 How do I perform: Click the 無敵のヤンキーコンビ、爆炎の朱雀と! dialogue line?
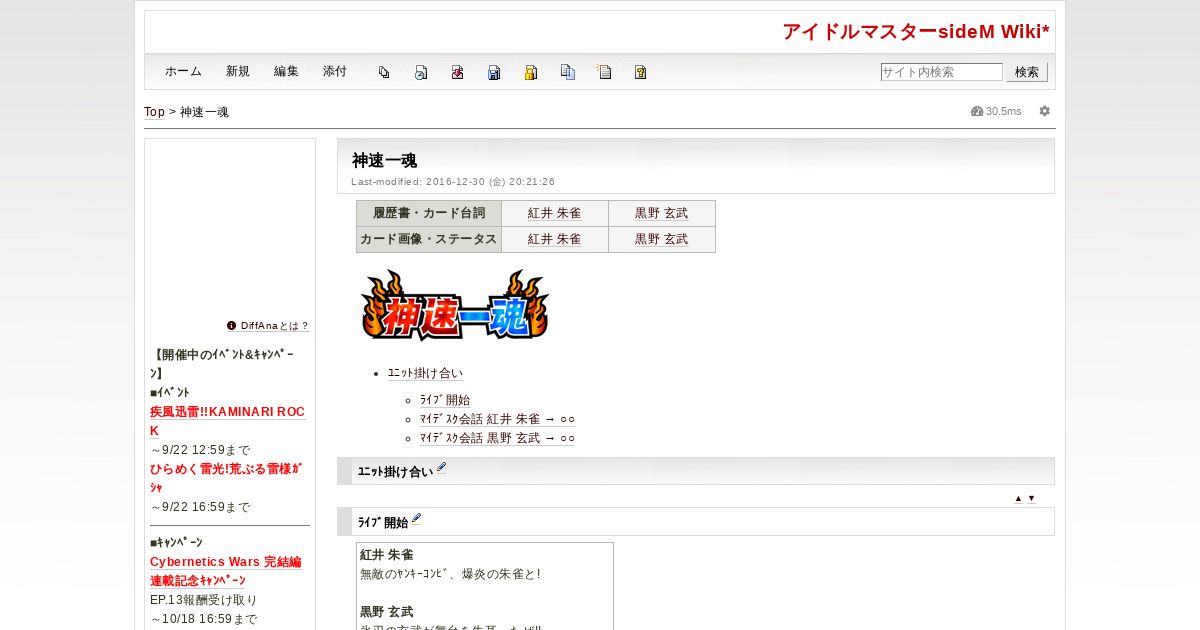click(450, 574)
